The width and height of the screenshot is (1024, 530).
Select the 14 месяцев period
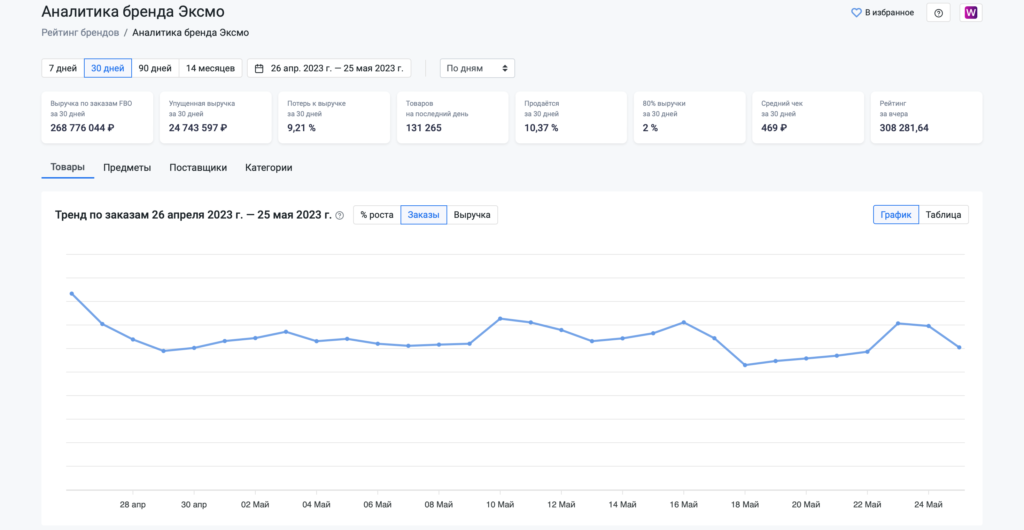click(x=211, y=68)
